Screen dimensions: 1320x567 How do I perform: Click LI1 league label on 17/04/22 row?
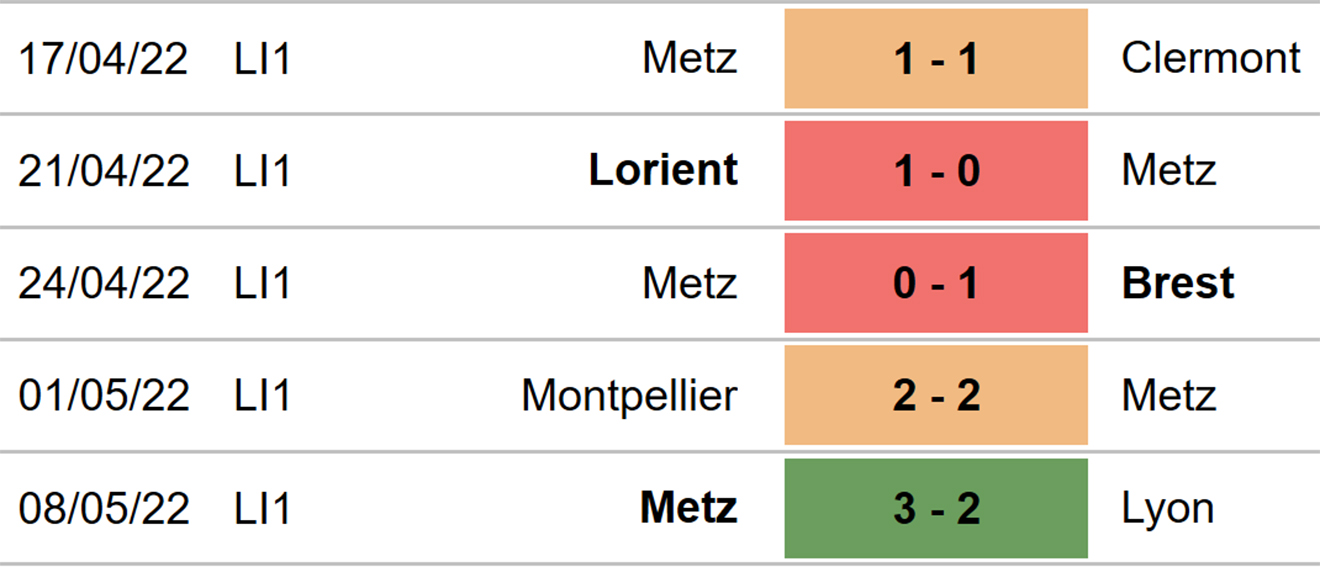263,59
